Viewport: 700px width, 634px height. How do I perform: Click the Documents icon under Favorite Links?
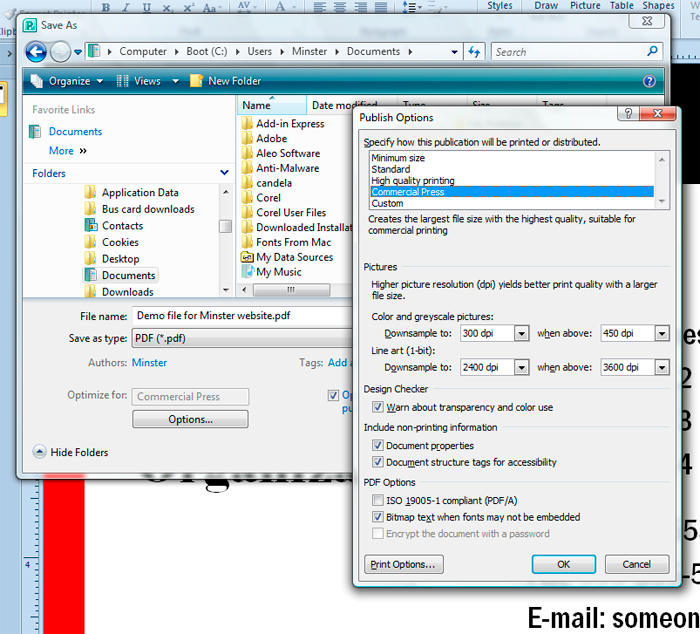point(36,131)
